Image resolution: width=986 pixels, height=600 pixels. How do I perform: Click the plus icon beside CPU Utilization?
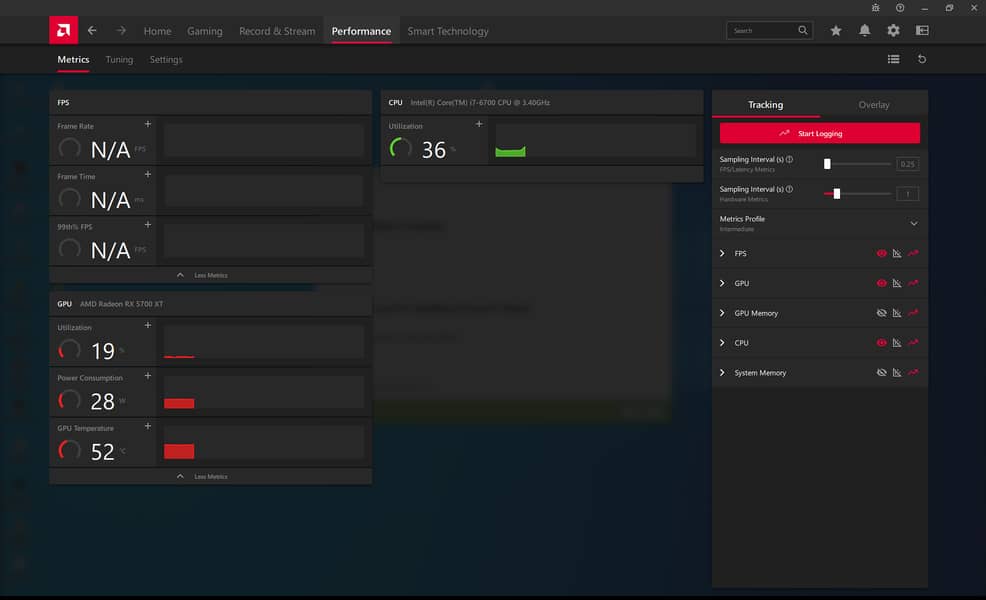coord(479,124)
